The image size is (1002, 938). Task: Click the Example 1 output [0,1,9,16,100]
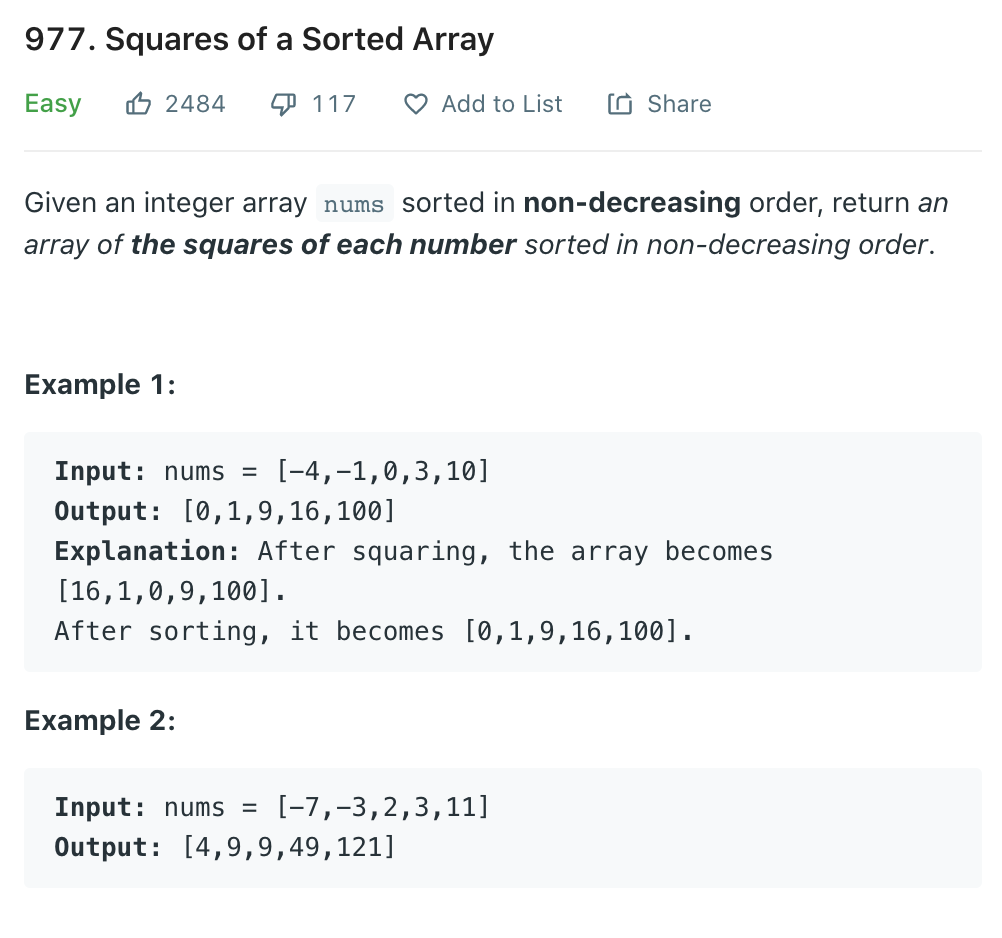point(289,511)
